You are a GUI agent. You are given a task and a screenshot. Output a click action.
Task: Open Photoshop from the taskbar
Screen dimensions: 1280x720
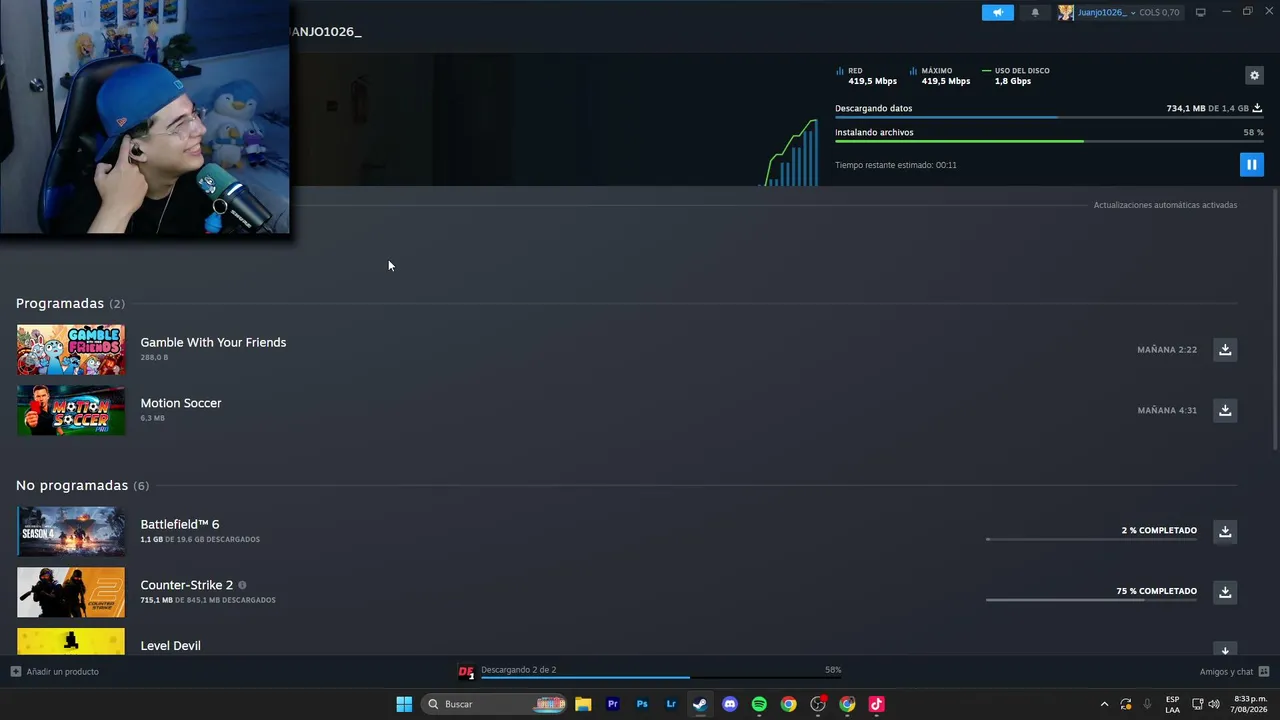(x=642, y=704)
